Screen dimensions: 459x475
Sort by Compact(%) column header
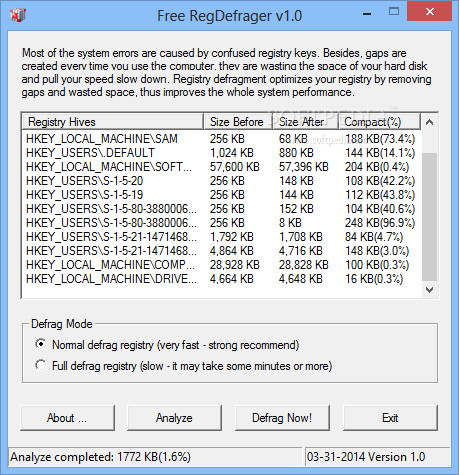pyautogui.click(x=379, y=122)
